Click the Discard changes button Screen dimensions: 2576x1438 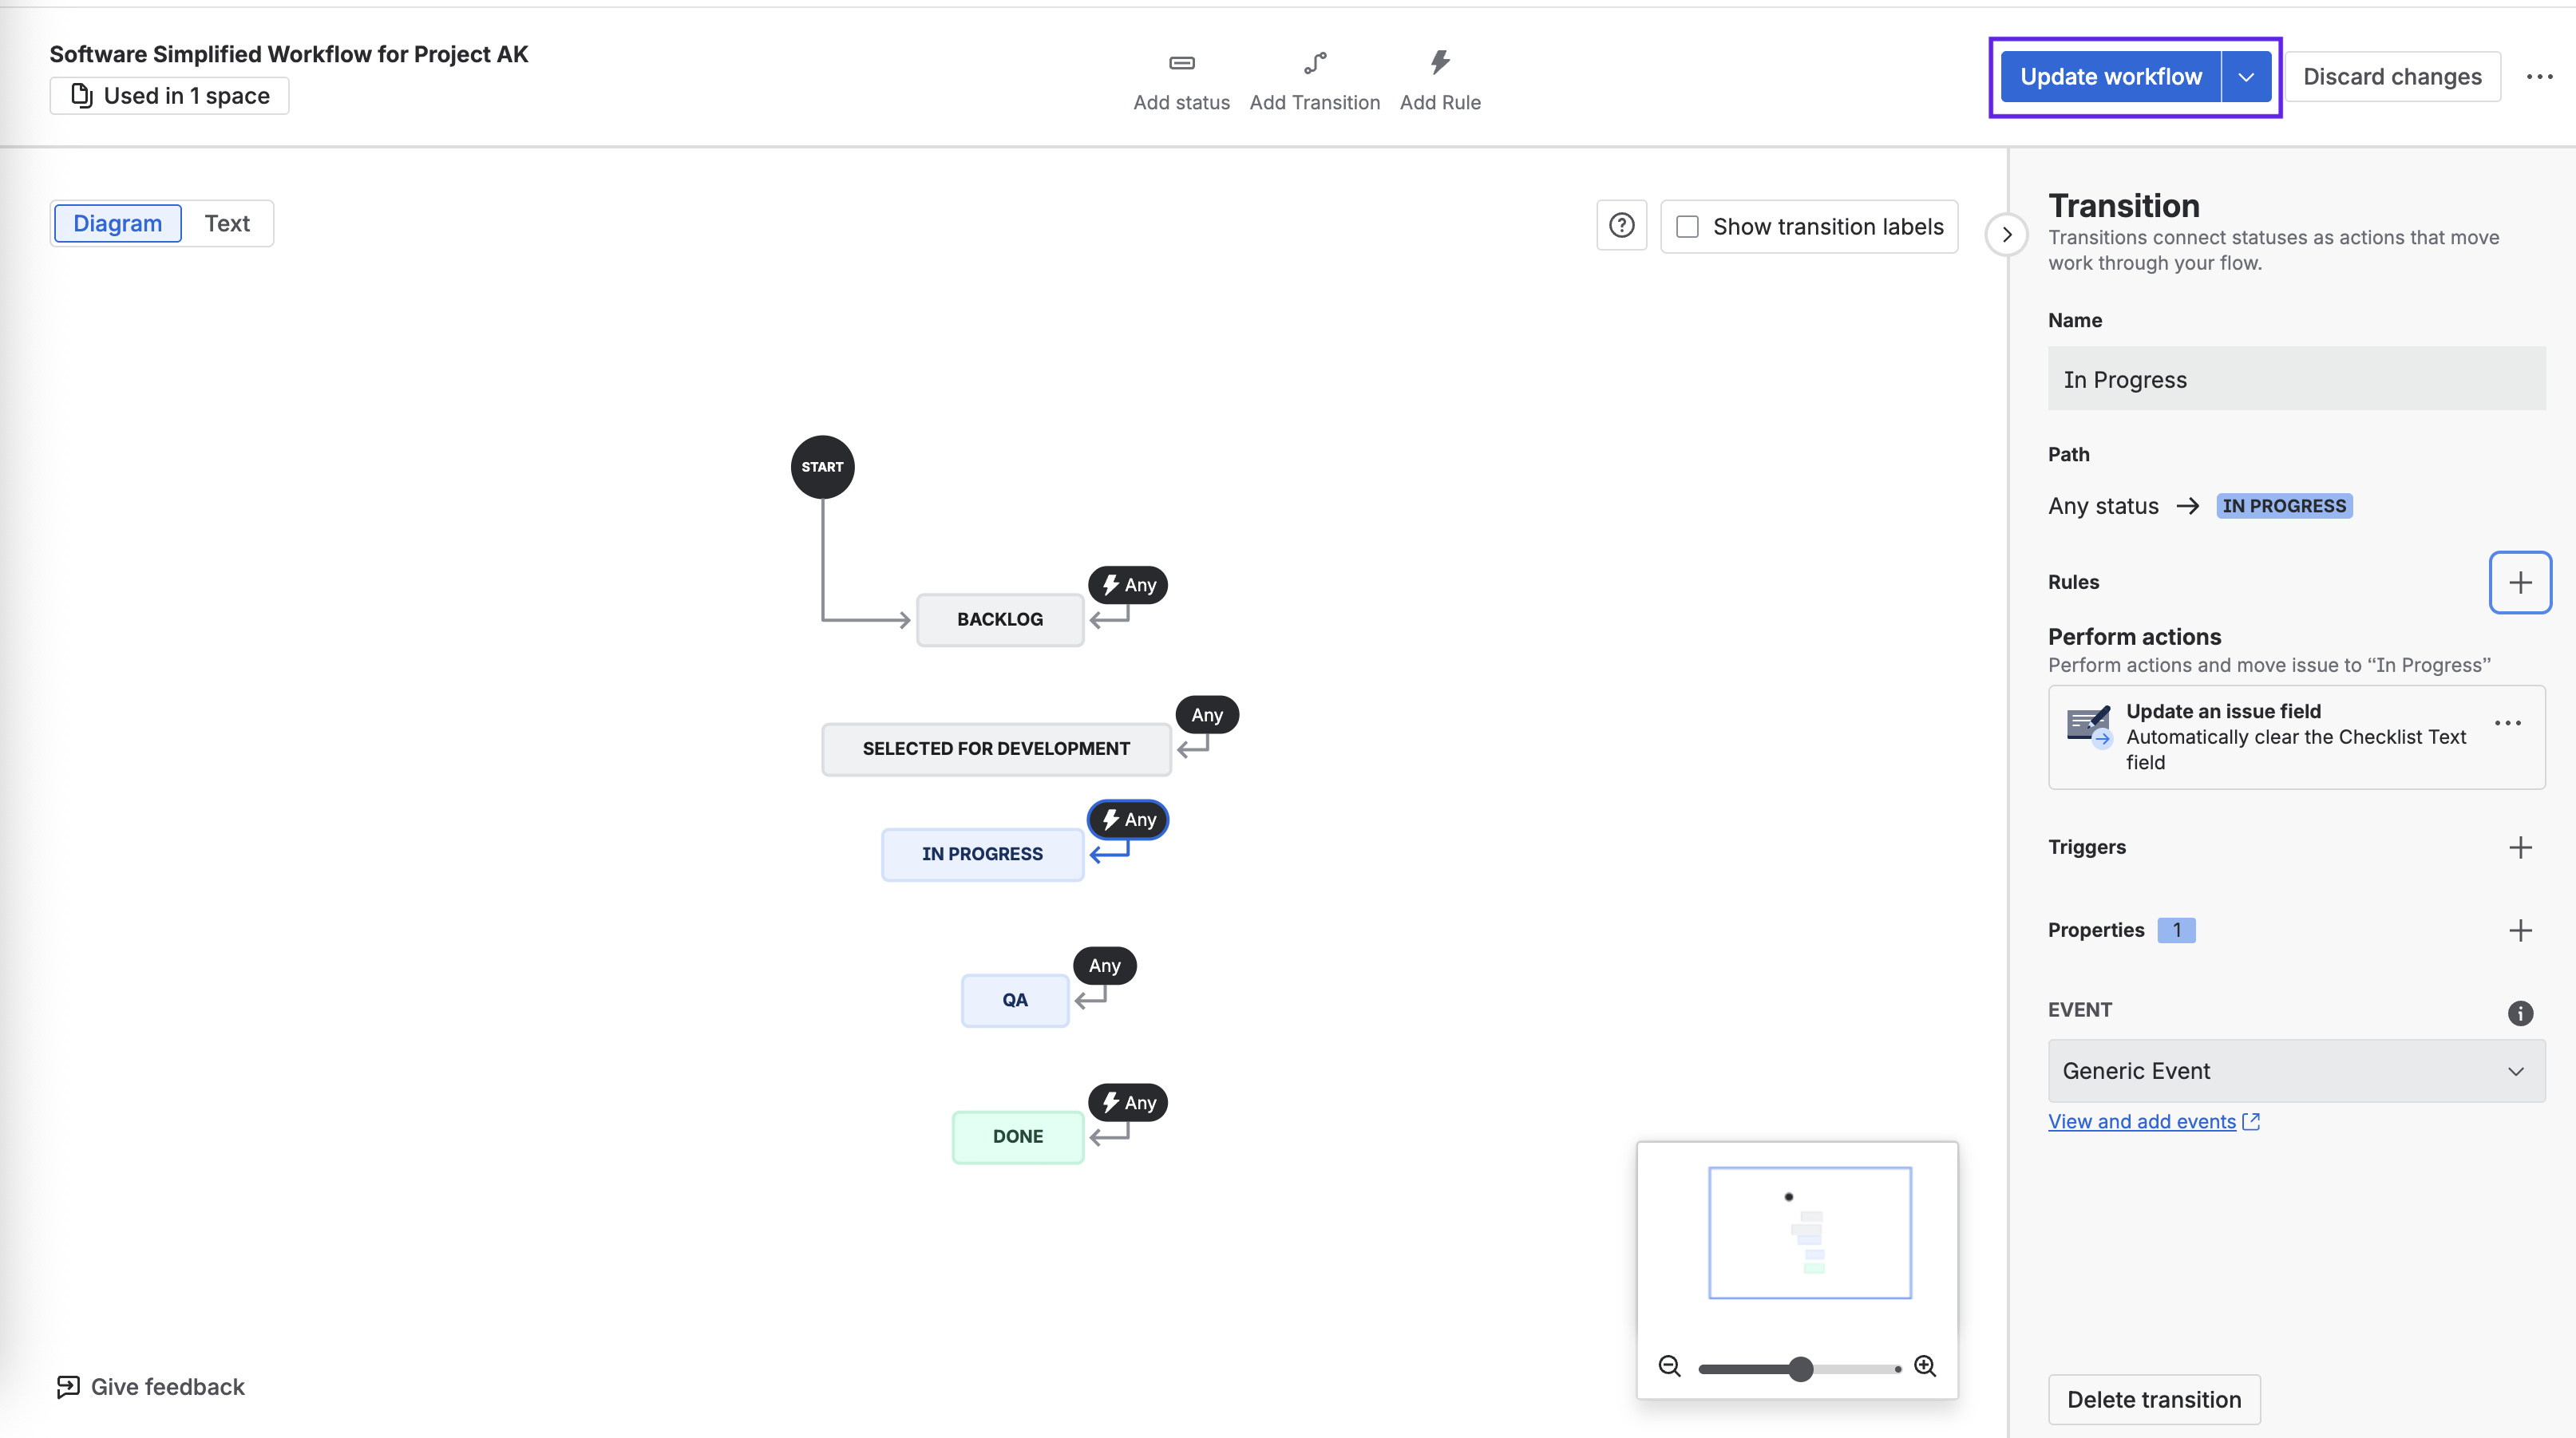click(2392, 77)
